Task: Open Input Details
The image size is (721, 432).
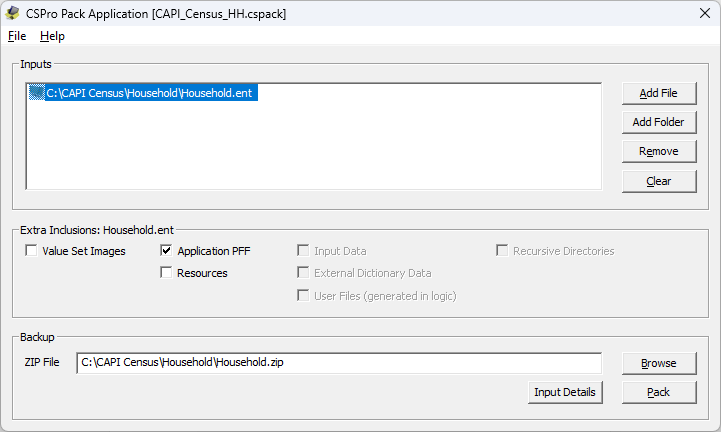Action: 565,392
